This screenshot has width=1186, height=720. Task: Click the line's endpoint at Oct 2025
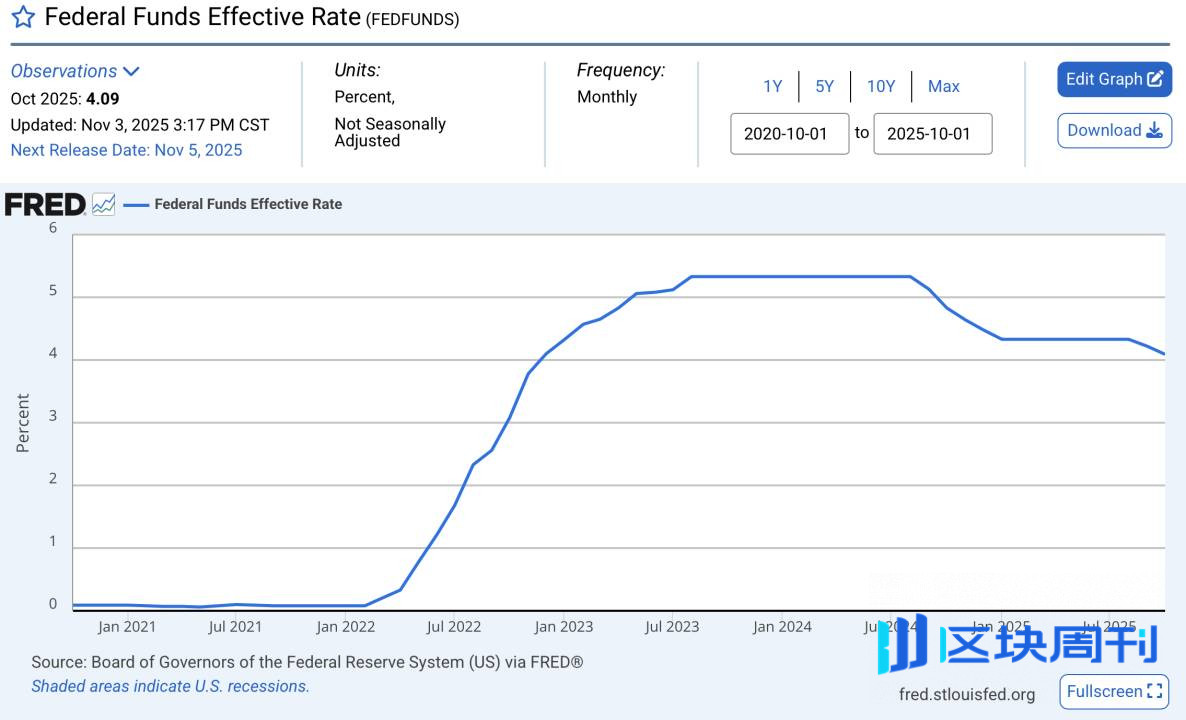point(1164,354)
